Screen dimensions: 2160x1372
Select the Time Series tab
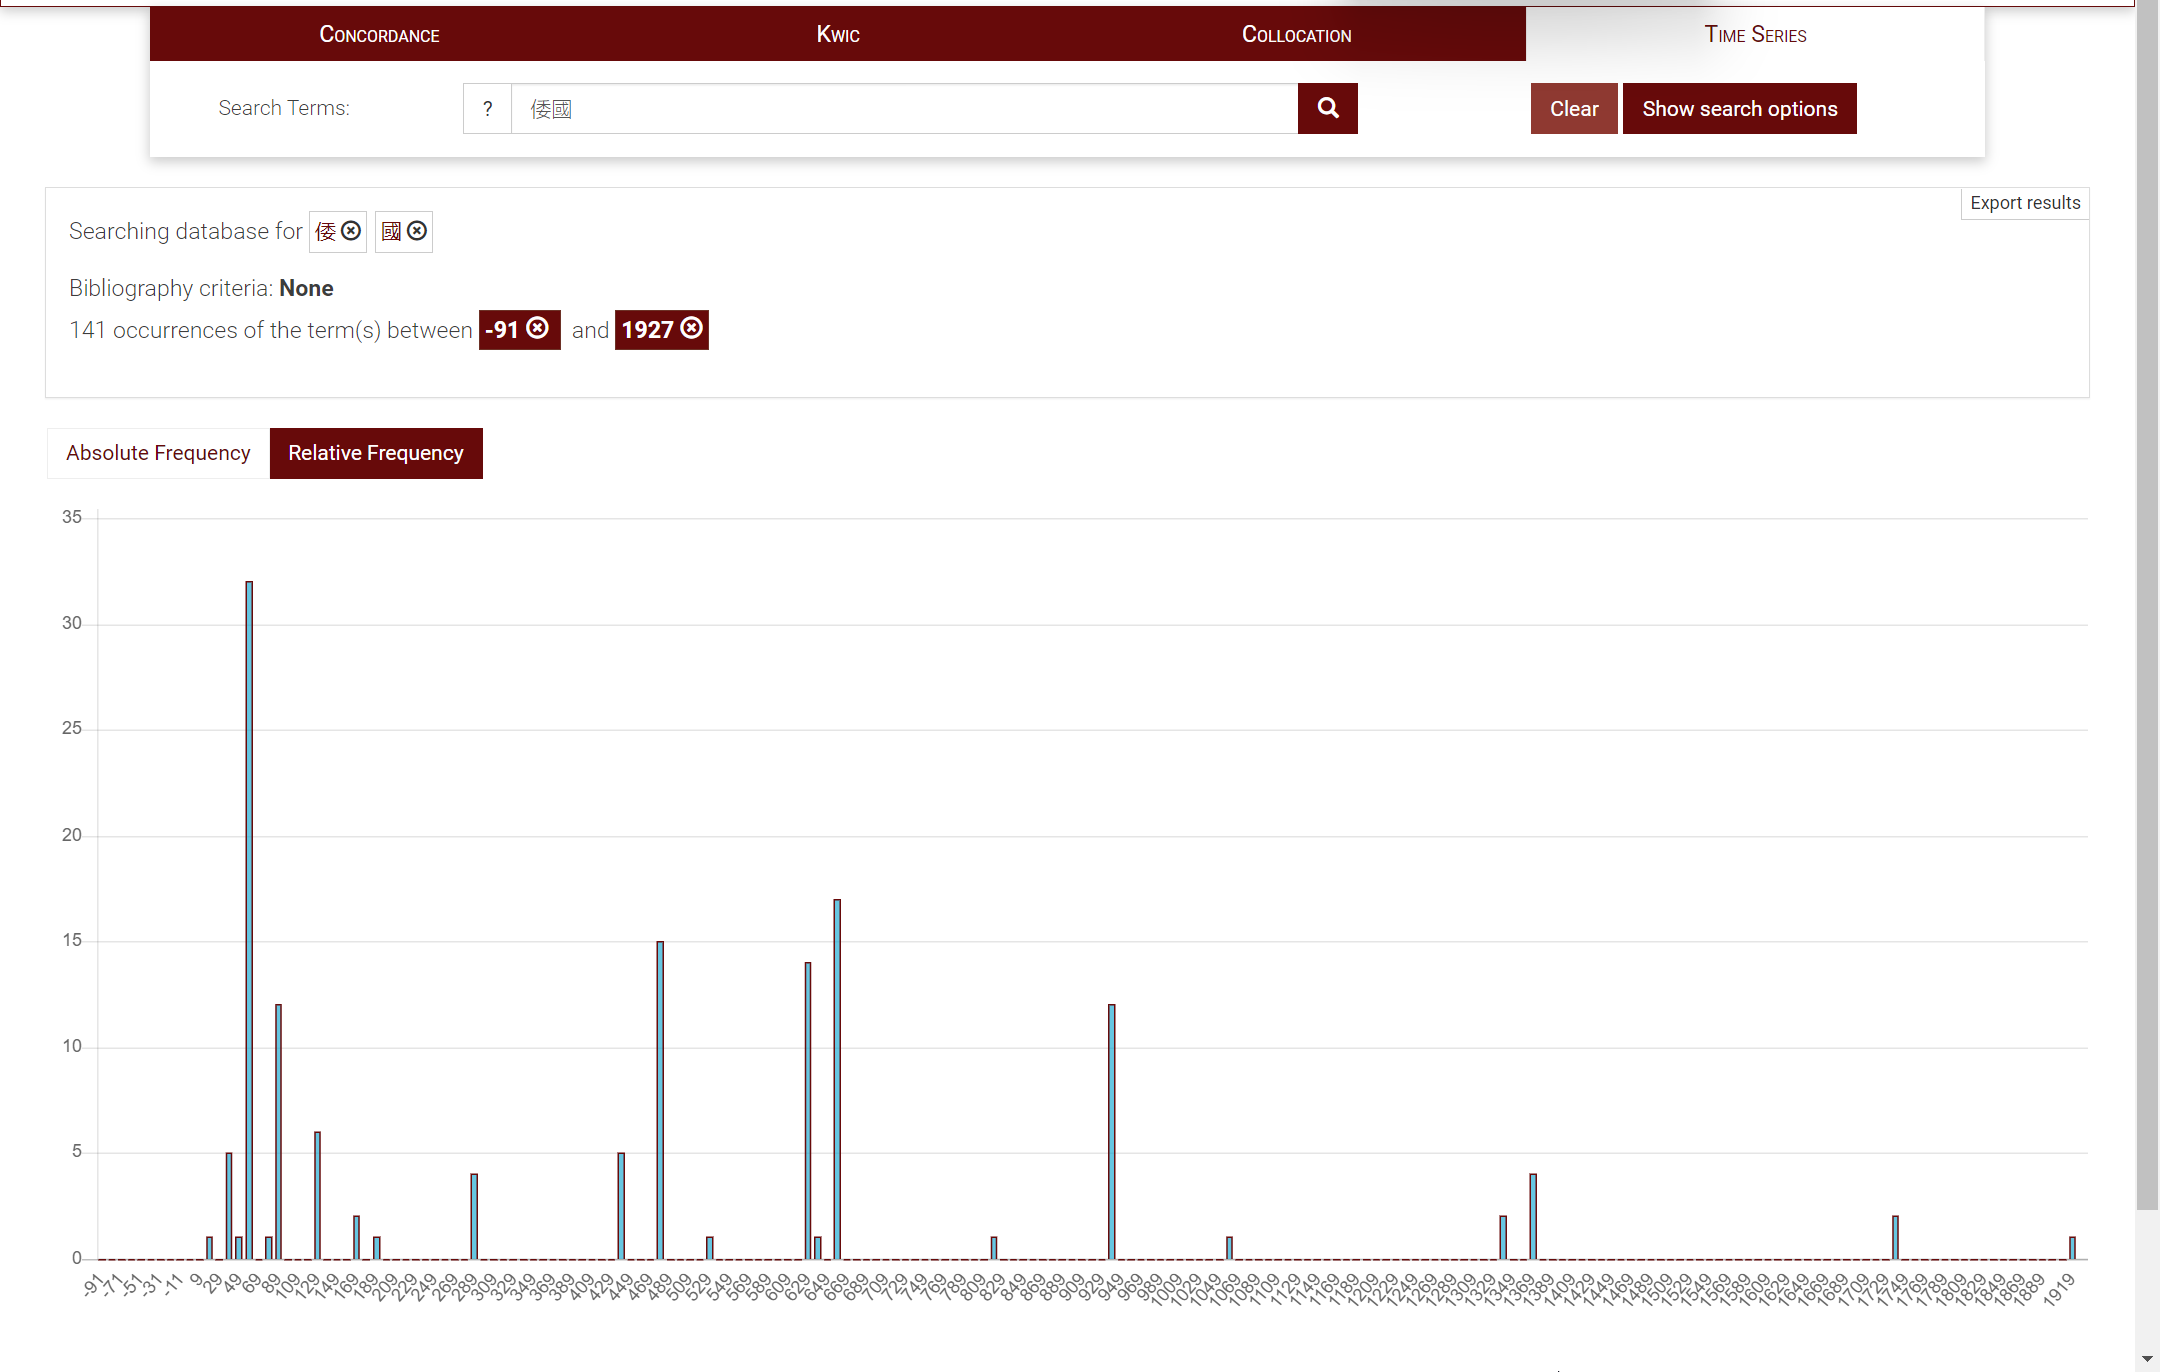pyautogui.click(x=1755, y=34)
